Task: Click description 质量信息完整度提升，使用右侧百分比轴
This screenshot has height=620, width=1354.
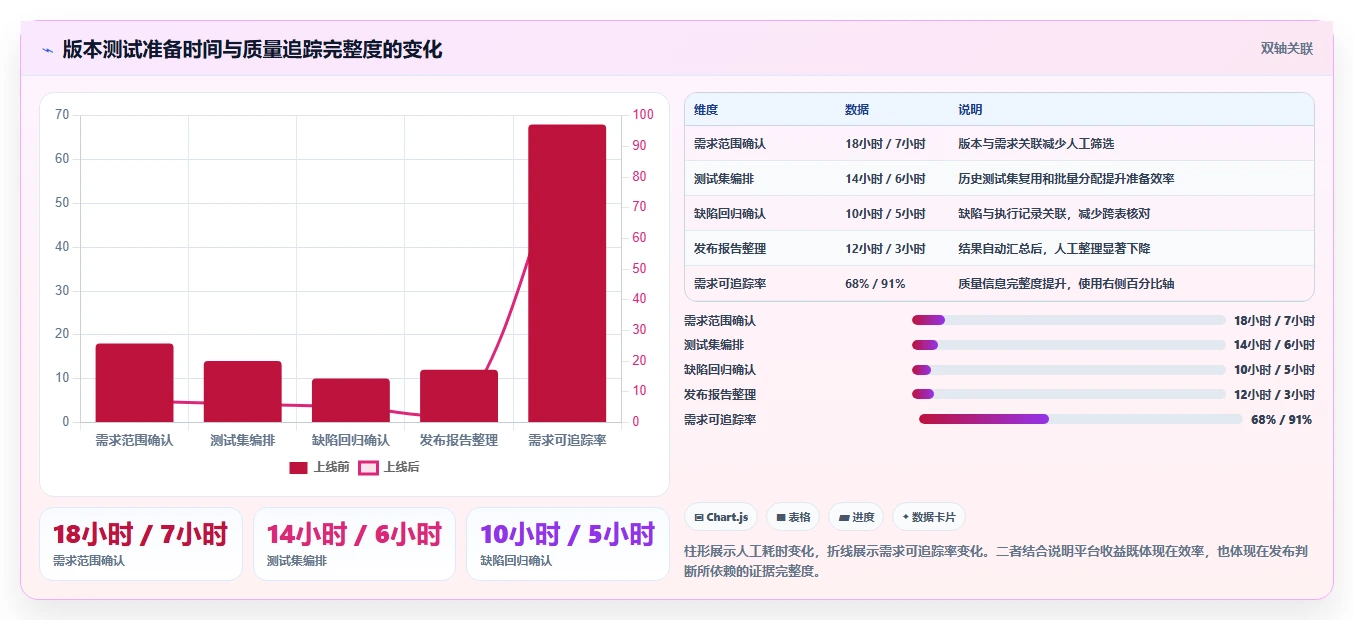Action: (x=1066, y=284)
